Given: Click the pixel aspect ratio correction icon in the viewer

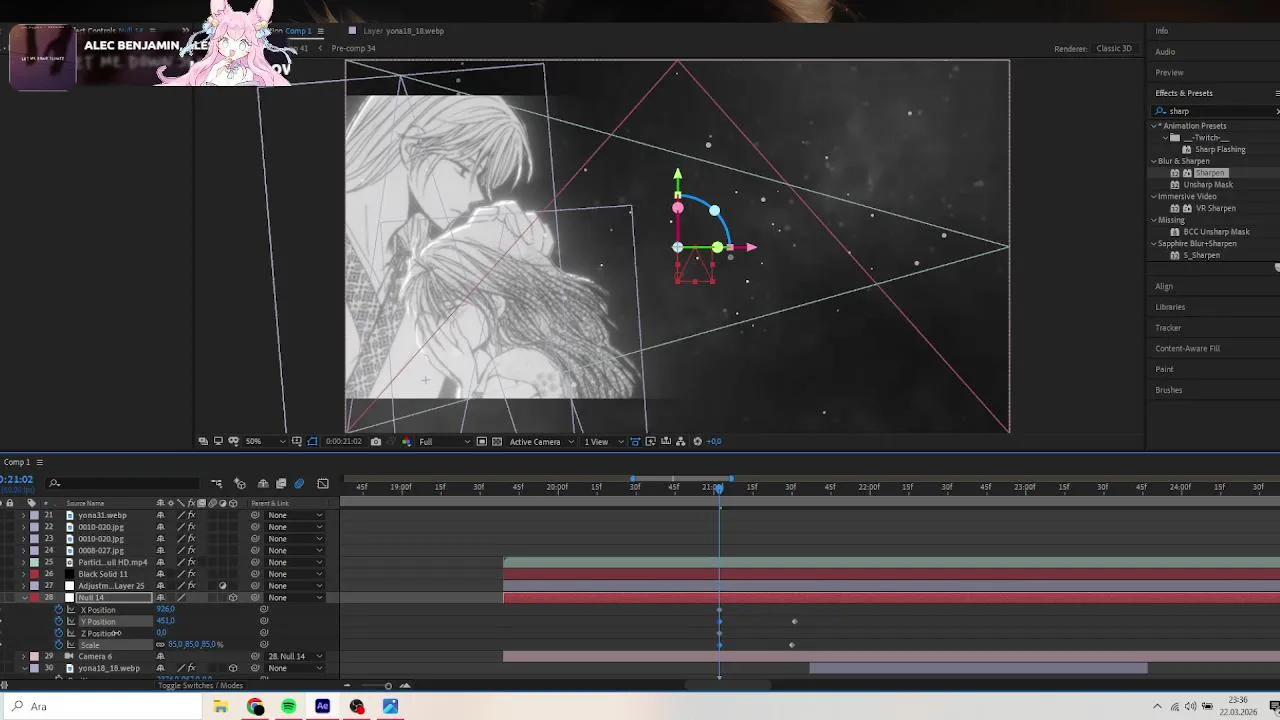Looking at the screenshot, I should (635, 441).
